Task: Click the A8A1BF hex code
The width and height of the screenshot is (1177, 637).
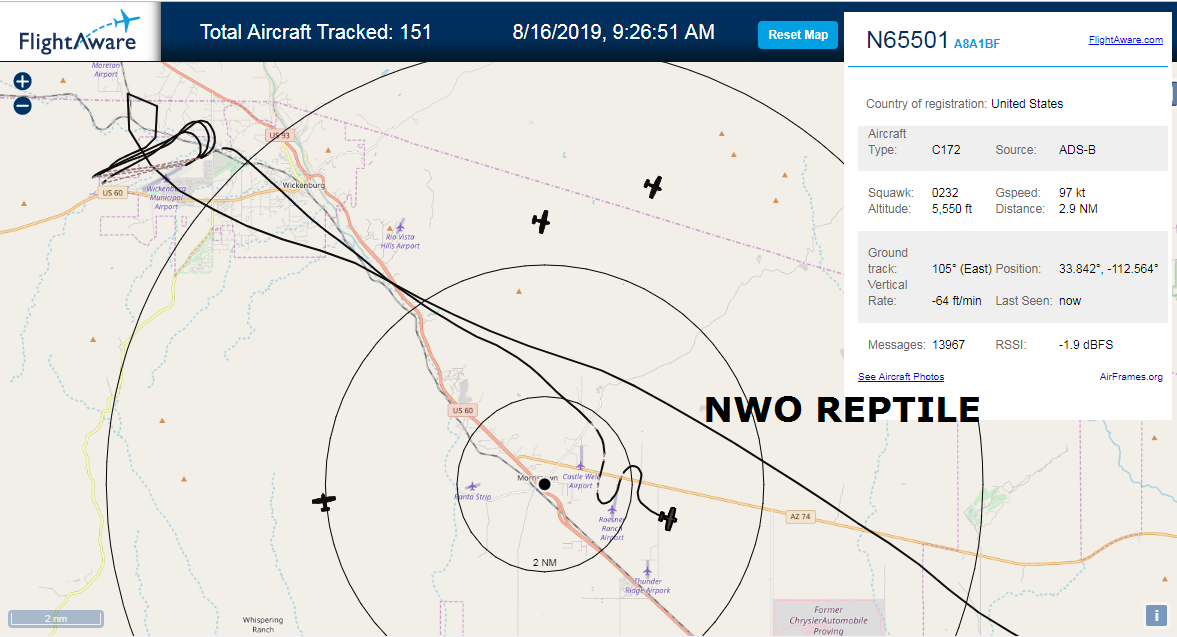Action: (977, 44)
